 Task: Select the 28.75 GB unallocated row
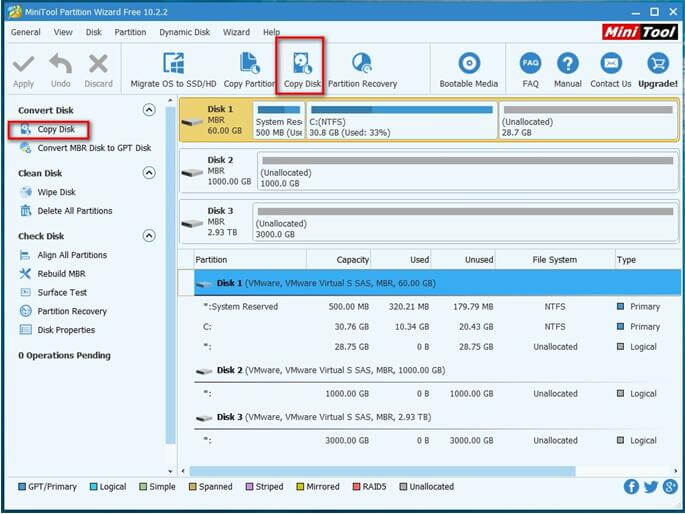[x=437, y=347]
